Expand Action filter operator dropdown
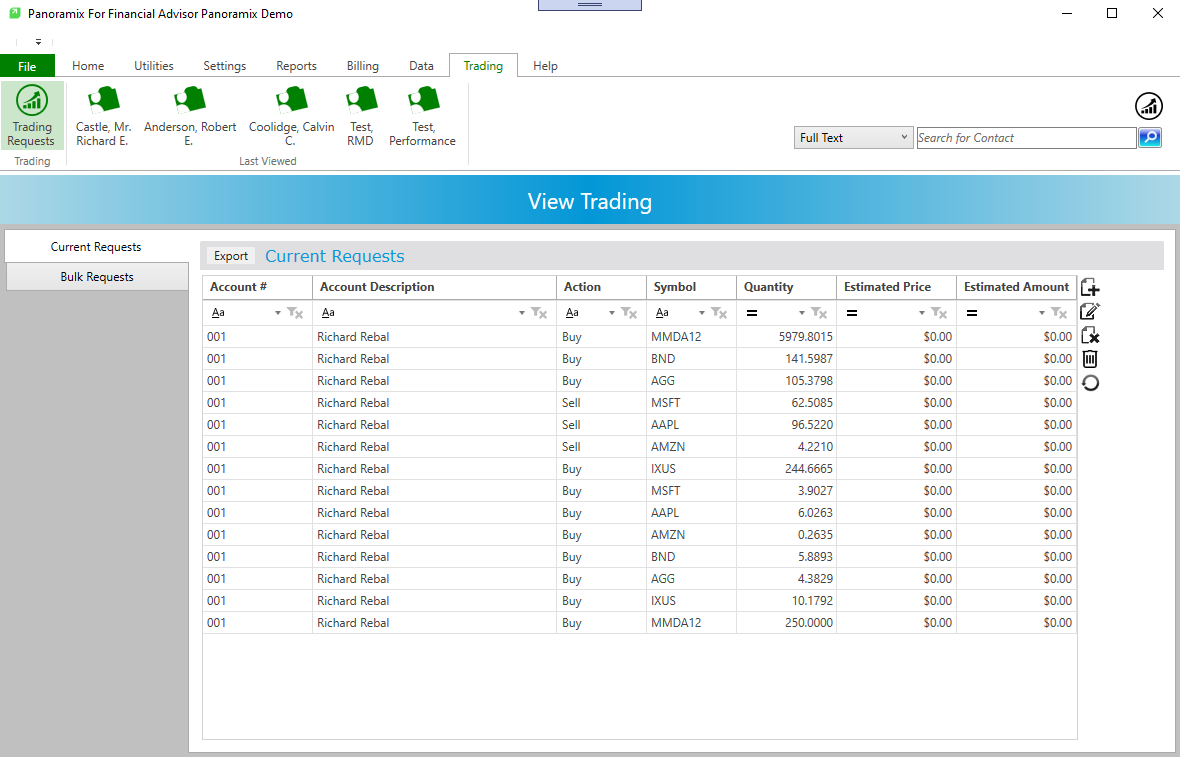Viewport: 1180px width, 757px height. [612, 312]
